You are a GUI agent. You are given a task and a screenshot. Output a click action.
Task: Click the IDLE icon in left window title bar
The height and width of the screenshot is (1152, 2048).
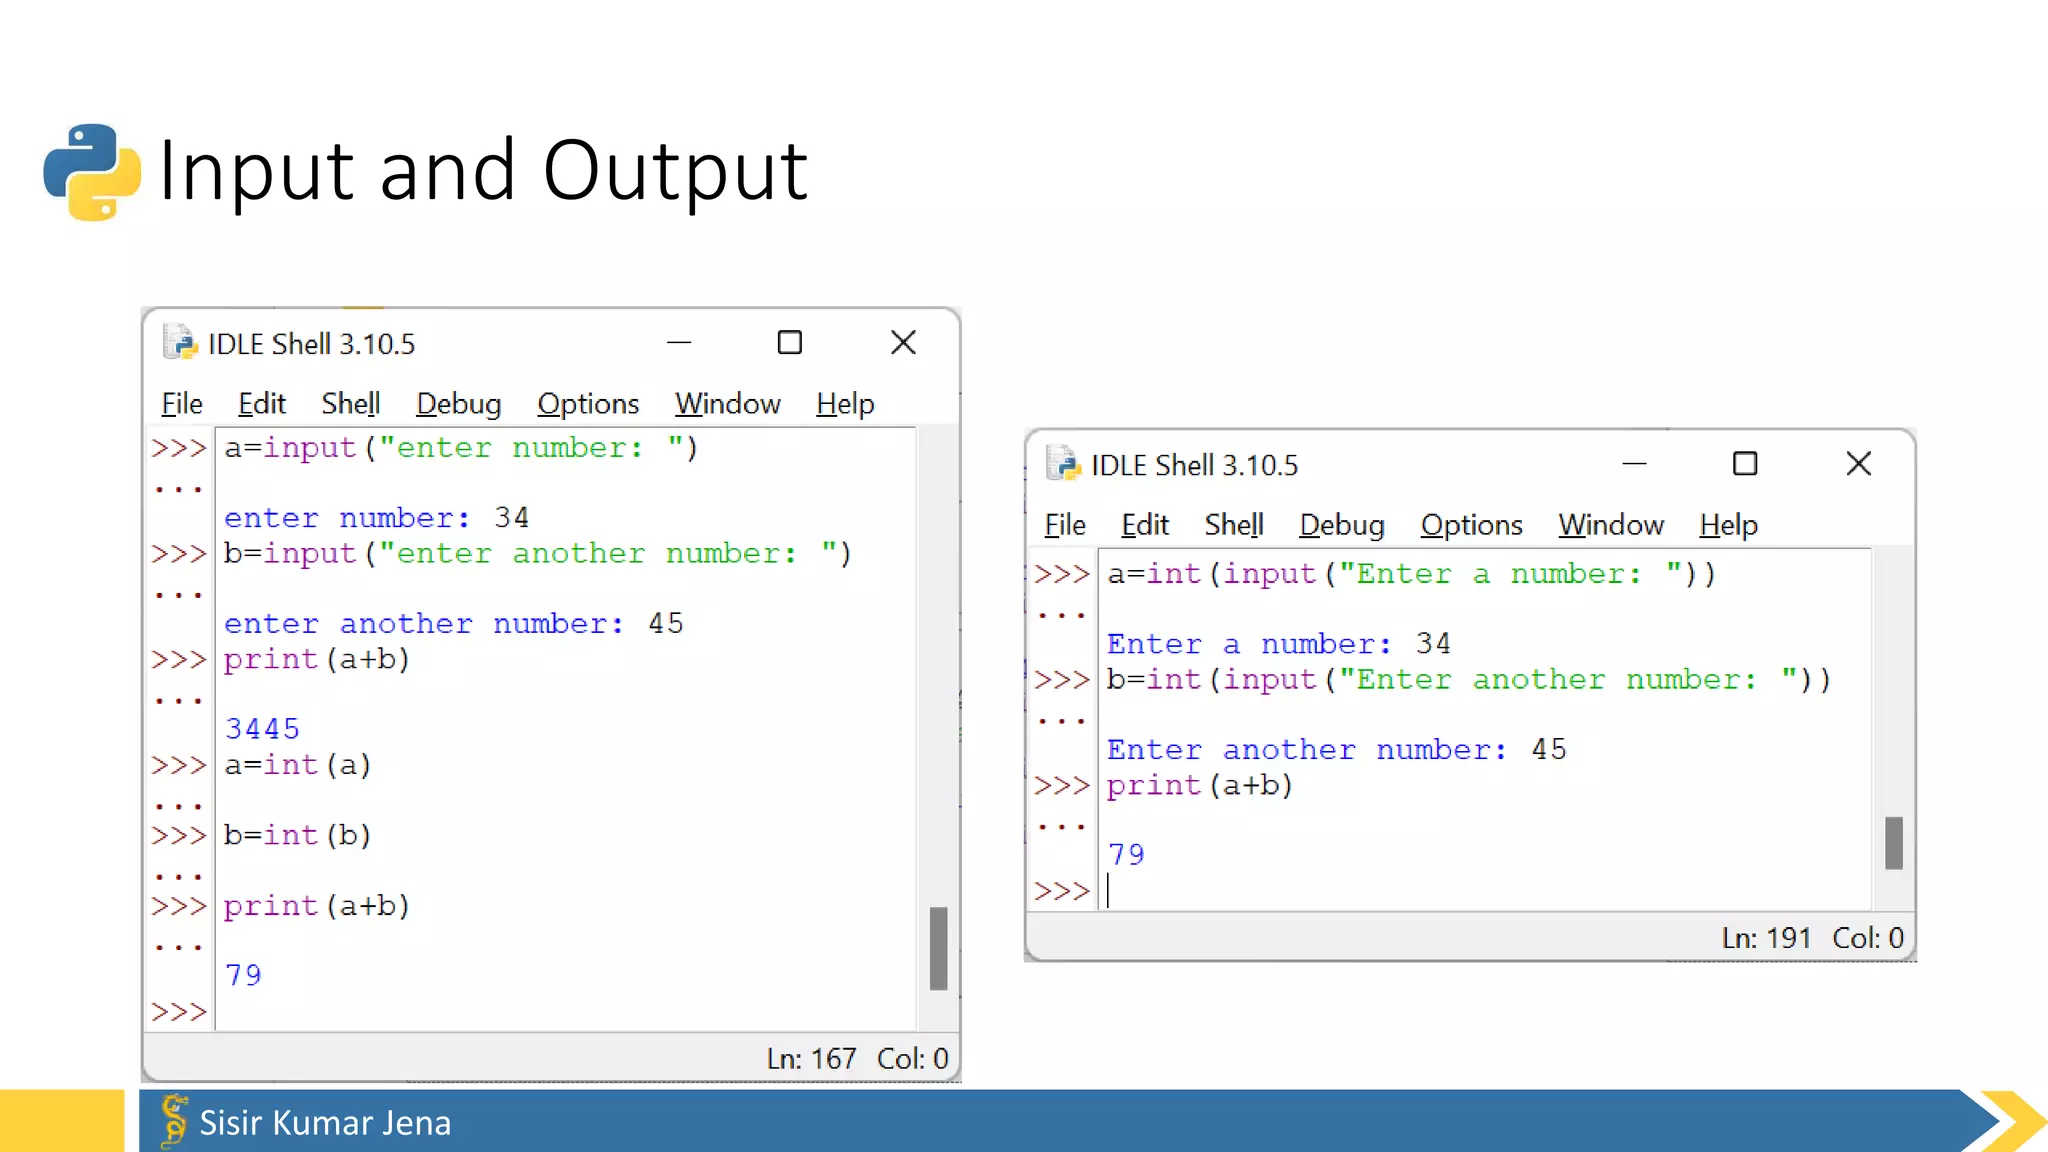[180, 343]
